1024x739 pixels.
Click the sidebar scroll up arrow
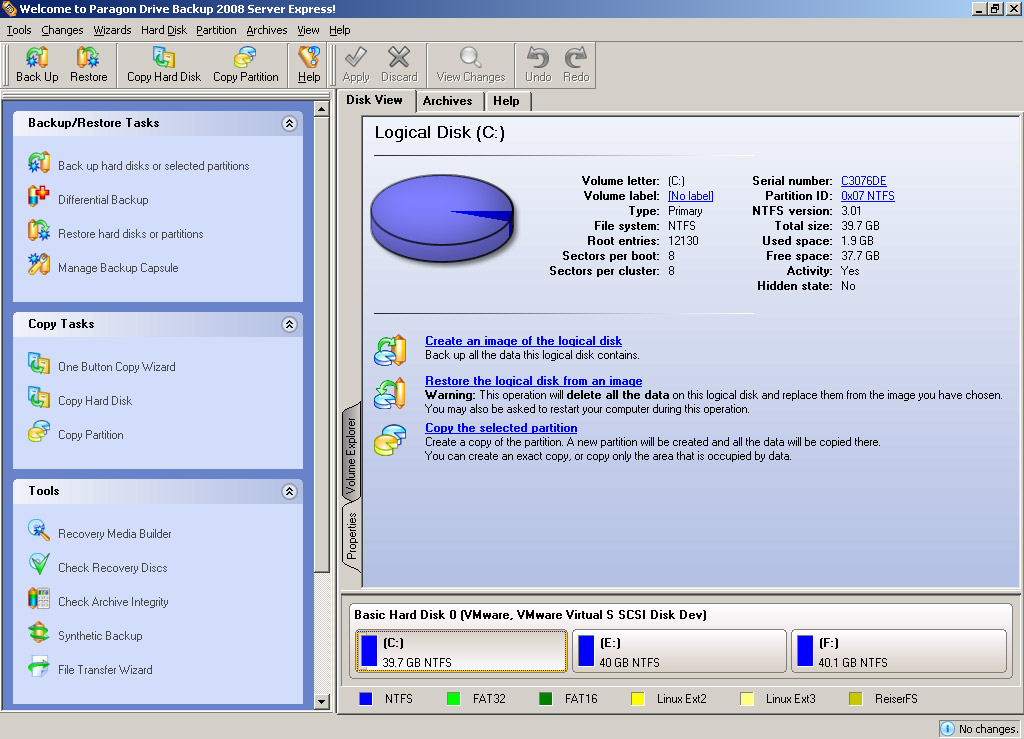[x=321, y=108]
